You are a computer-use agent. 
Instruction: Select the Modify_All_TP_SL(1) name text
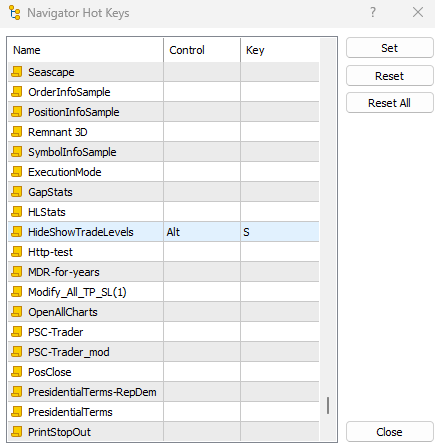pos(77,292)
